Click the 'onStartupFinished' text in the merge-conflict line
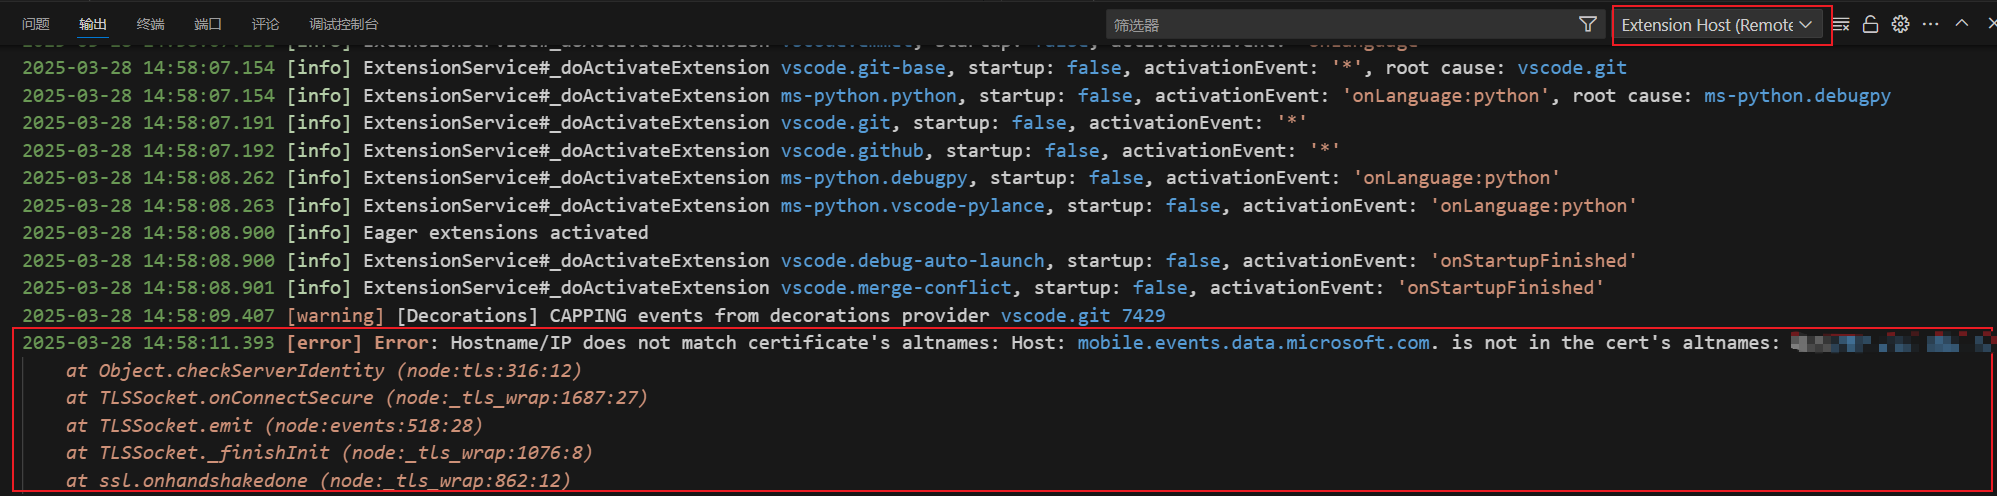Image resolution: width=1997 pixels, height=496 pixels. (x=1500, y=288)
